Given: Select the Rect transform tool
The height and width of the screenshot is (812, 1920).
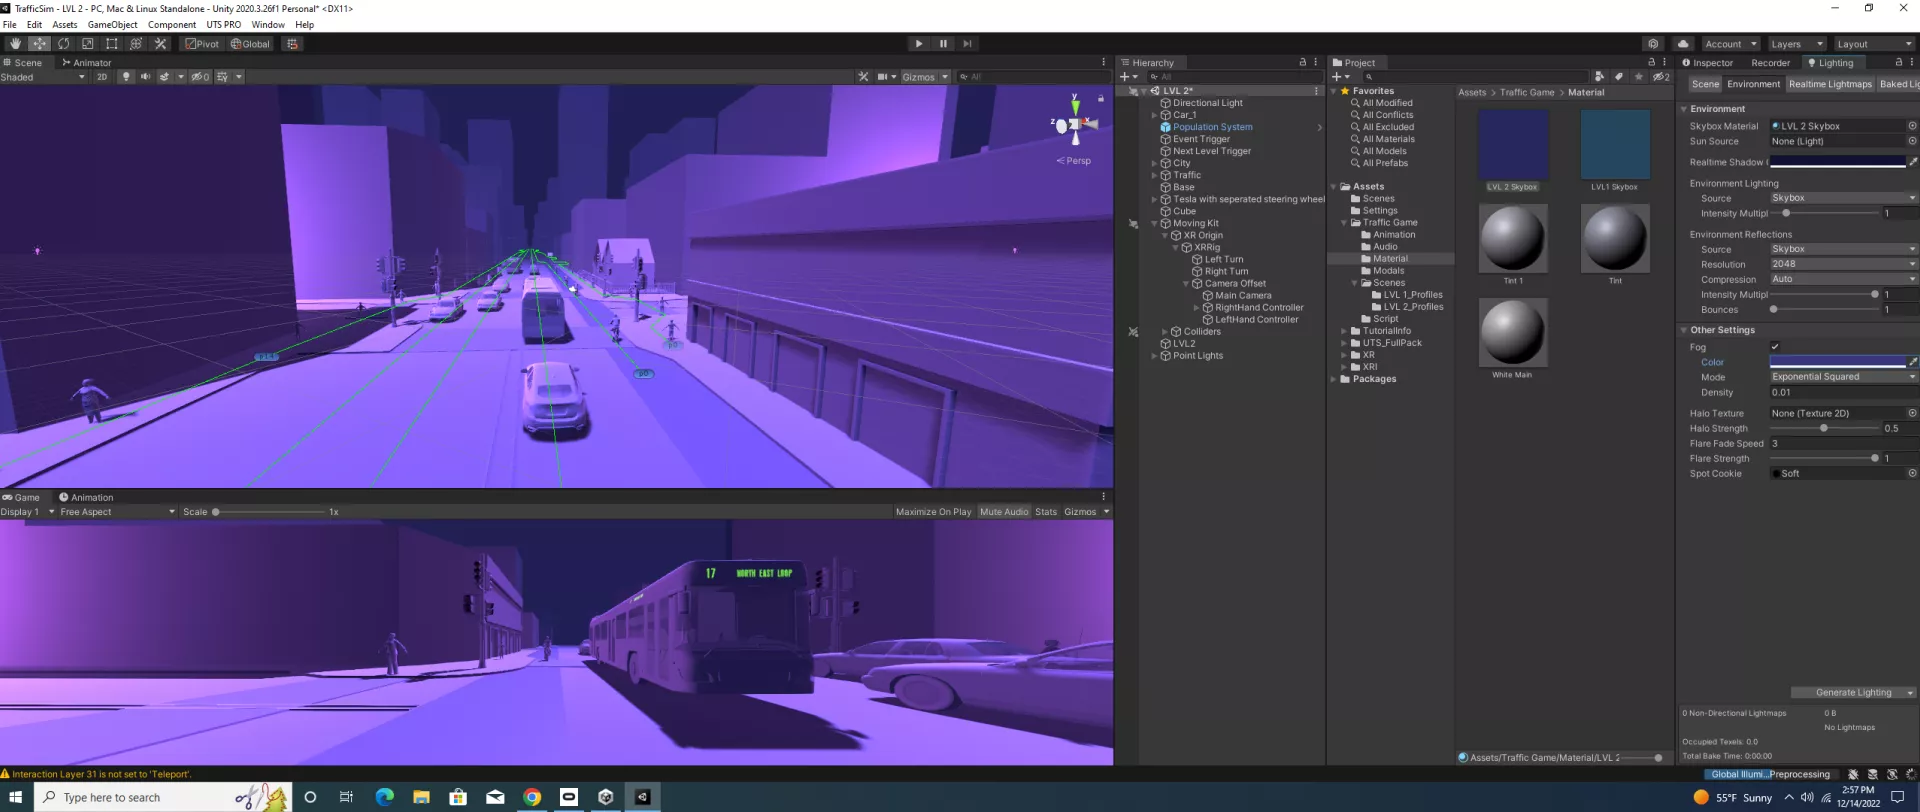Looking at the screenshot, I should click(x=111, y=44).
